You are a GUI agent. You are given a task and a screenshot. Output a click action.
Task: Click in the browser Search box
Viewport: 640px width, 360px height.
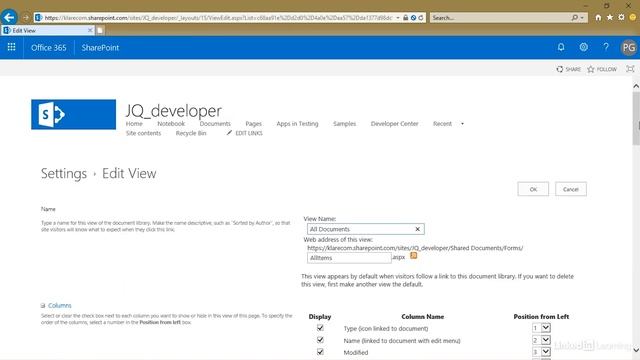(x=500, y=18)
